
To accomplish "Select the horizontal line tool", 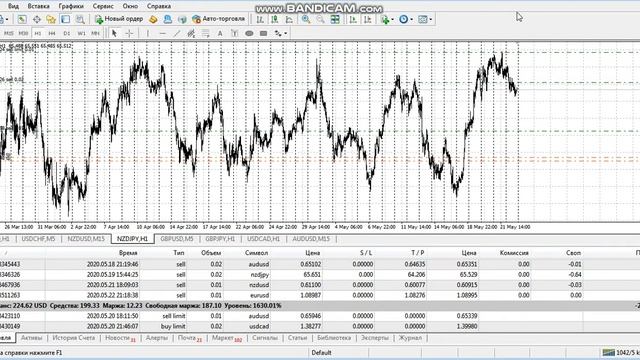I will click(x=162, y=33).
